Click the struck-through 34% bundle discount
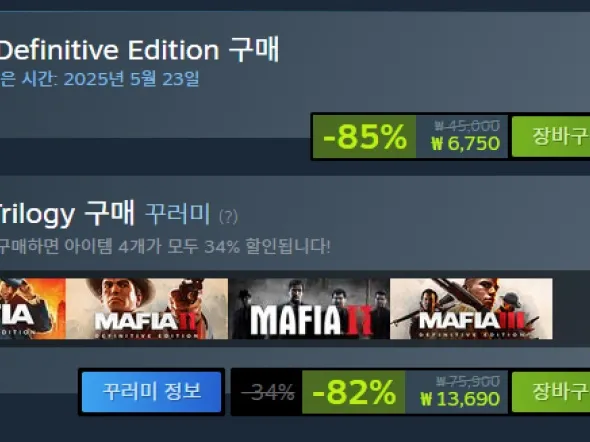The width and height of the screenshot is (590, 442). pyautogui.click(x=268, y=392)
